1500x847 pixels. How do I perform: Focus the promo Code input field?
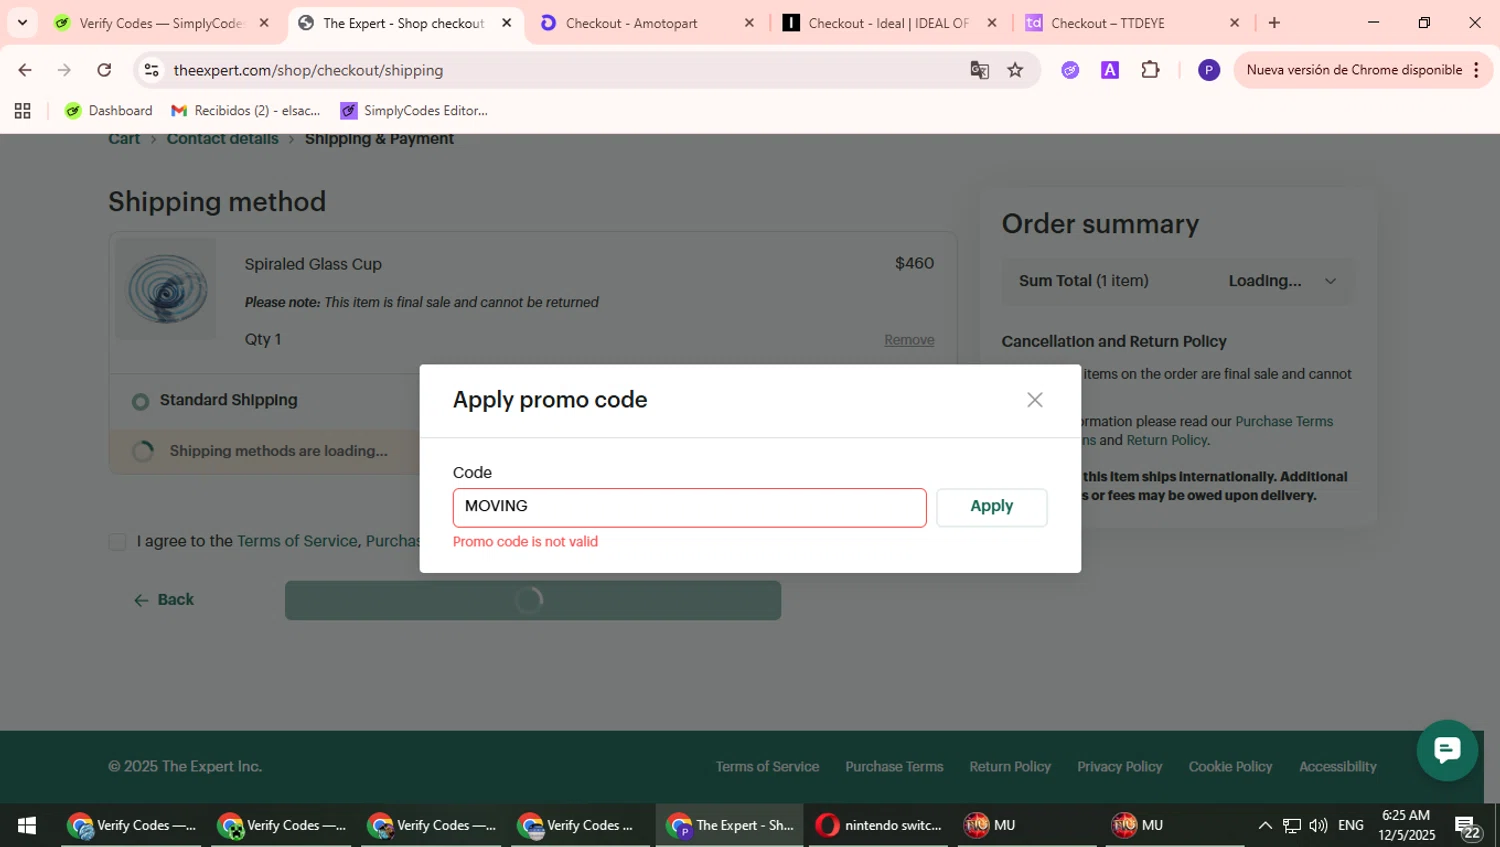pos(689,507)
